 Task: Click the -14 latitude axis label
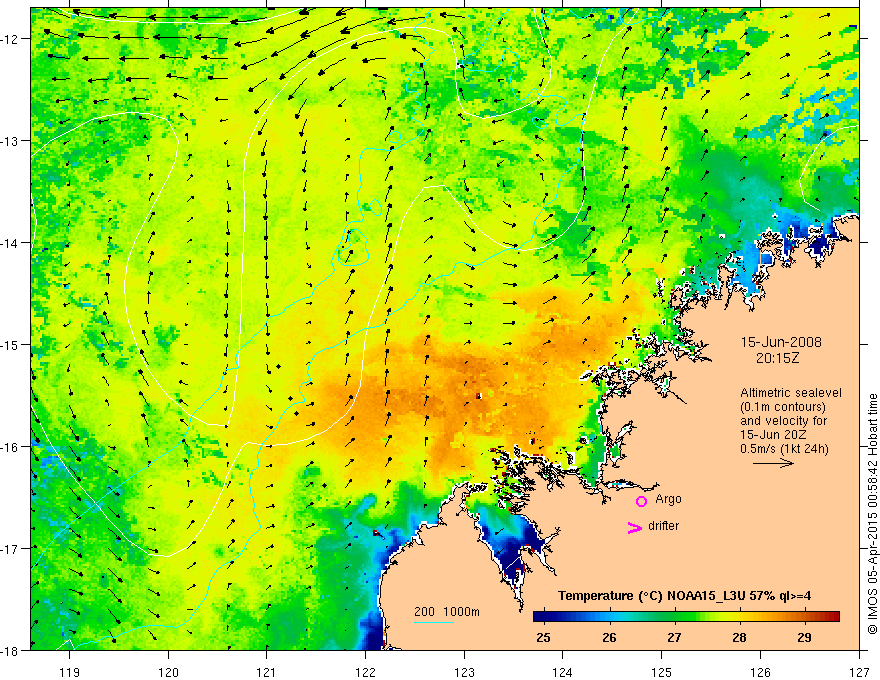(x=10, y=243)
